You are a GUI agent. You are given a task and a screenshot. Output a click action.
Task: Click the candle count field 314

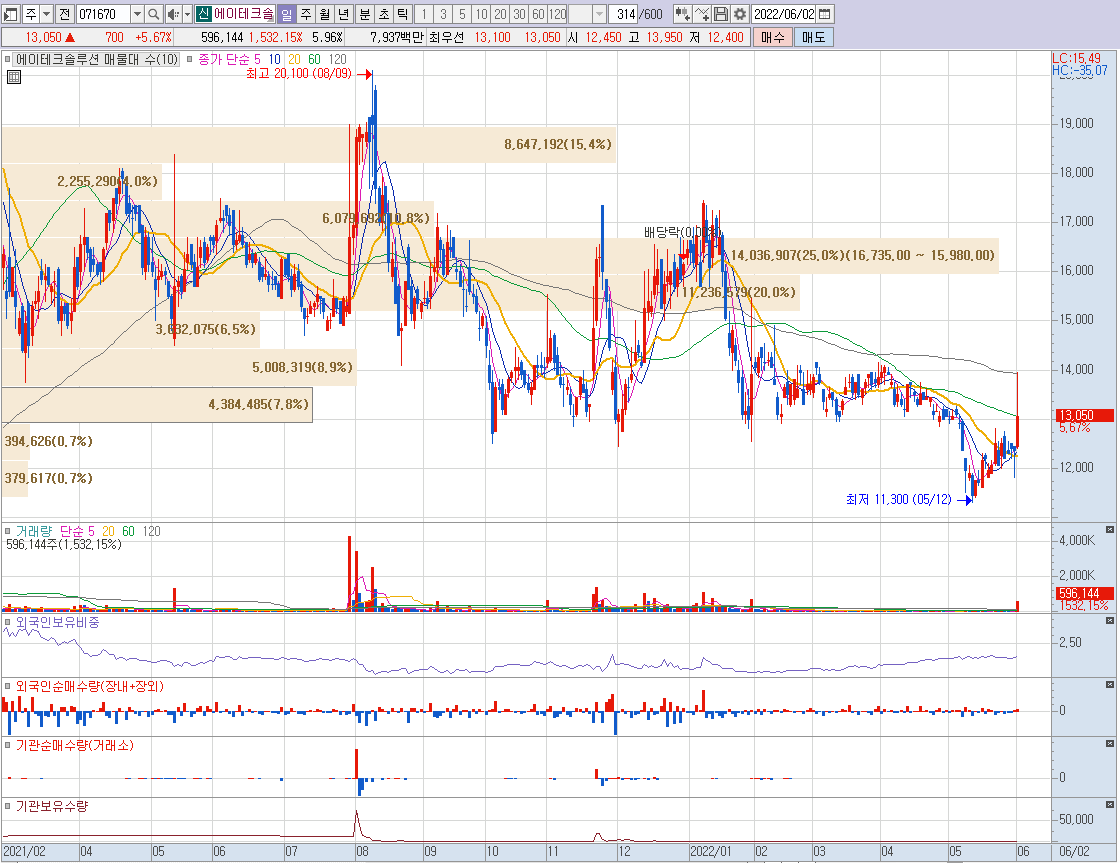(x=624, y=14)
